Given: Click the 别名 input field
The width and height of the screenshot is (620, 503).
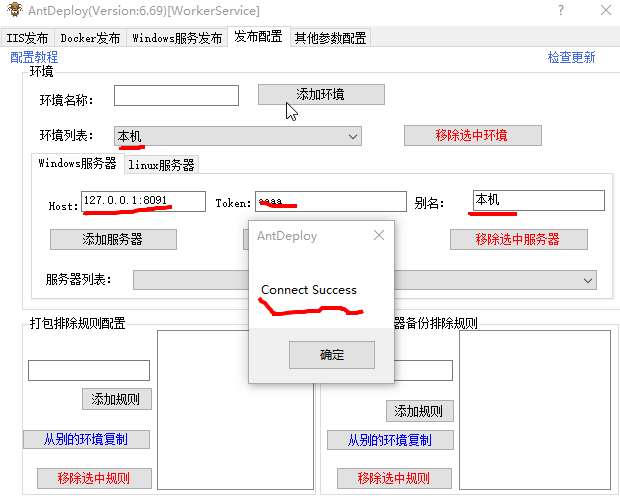Looking at the screenshot, I should point(539,200).
